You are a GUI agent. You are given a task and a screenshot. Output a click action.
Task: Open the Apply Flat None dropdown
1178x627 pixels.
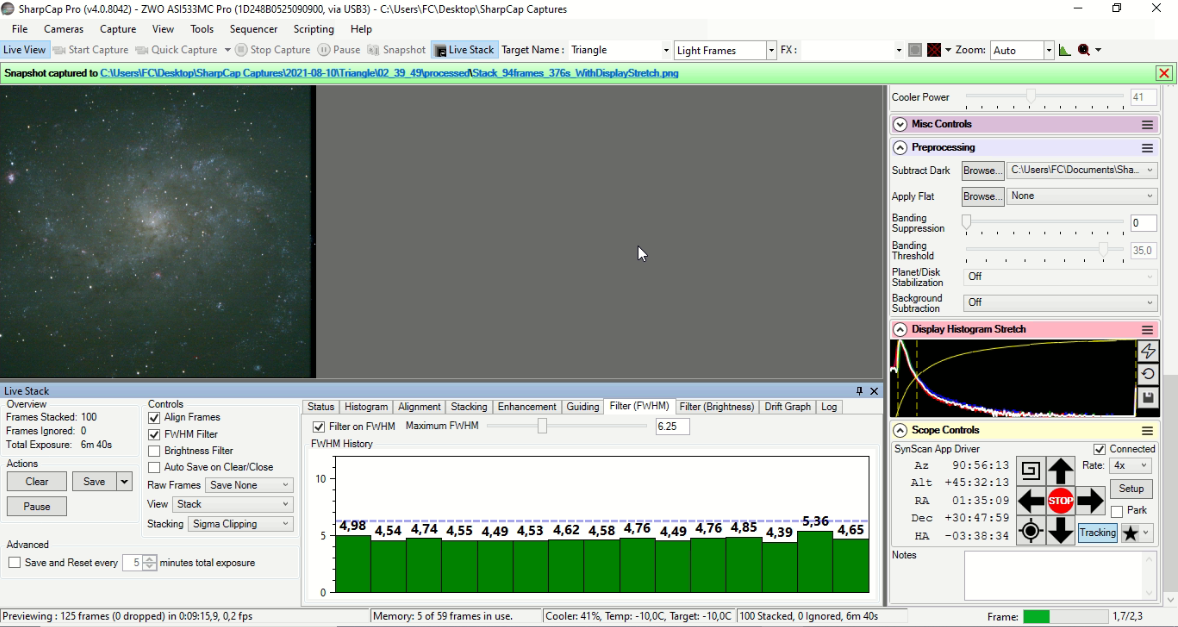point(1082,196)
